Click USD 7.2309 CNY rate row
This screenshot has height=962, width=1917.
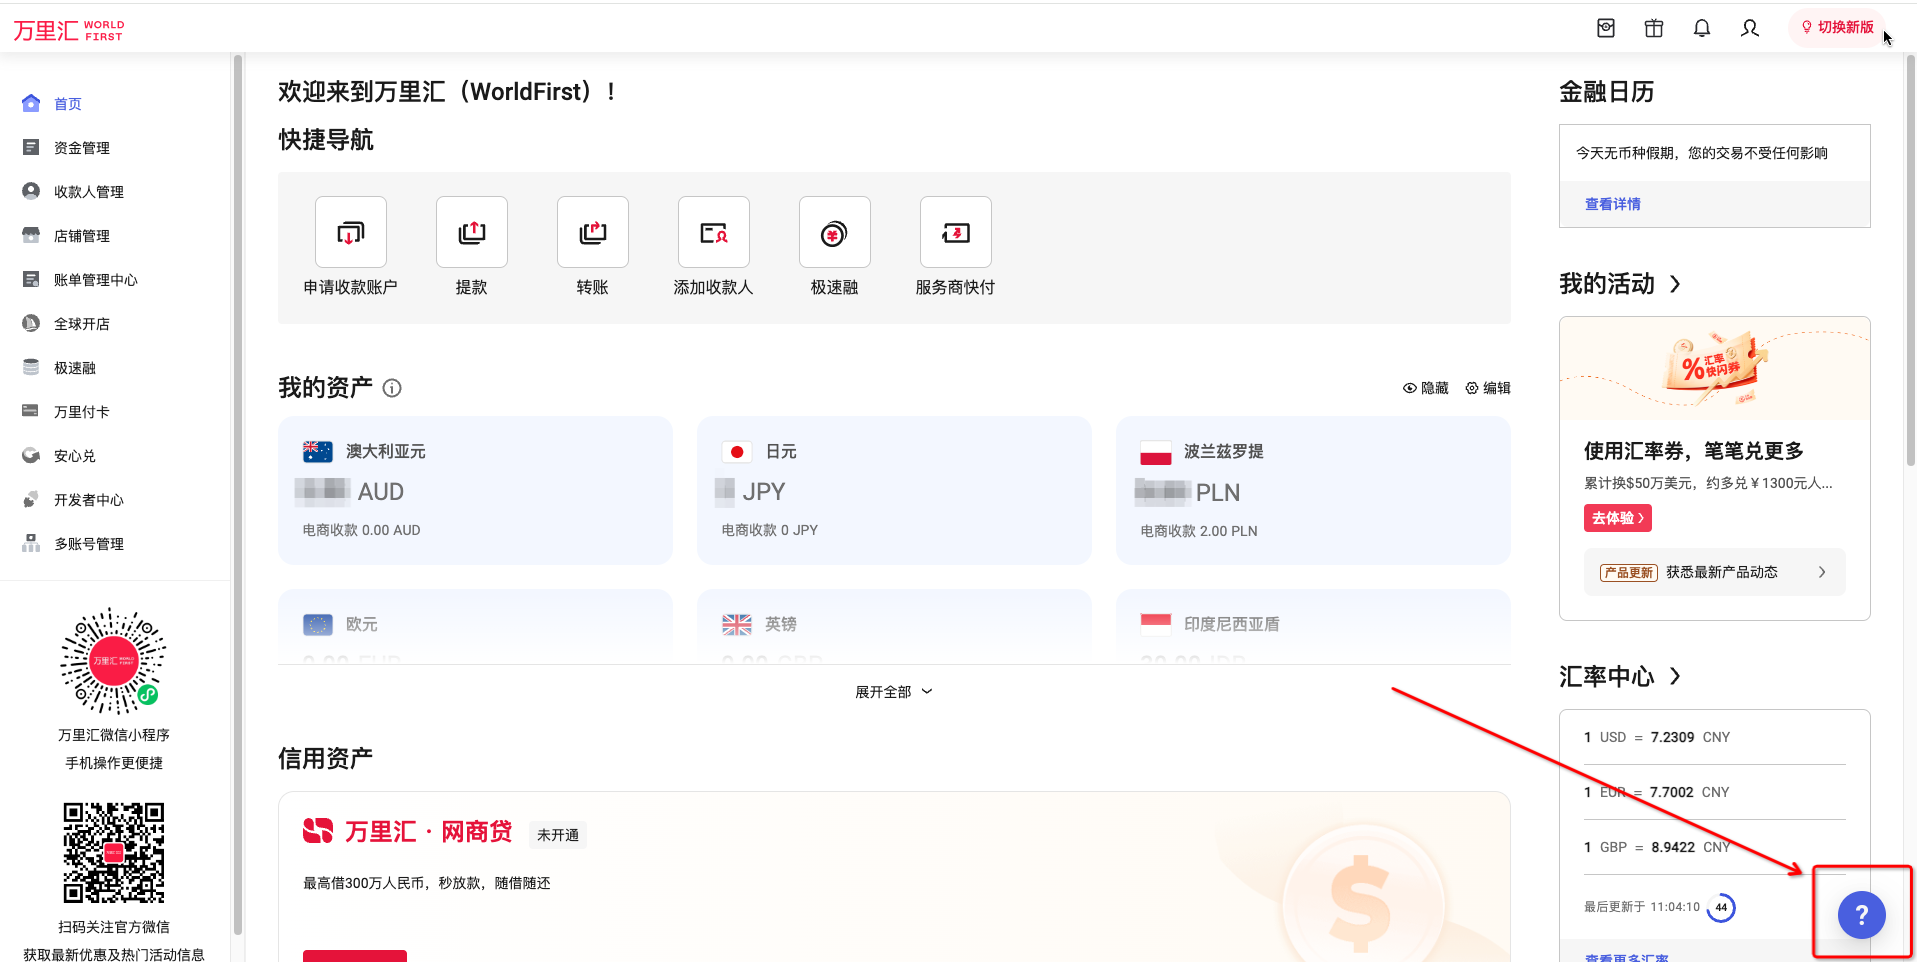point(1714,737)
